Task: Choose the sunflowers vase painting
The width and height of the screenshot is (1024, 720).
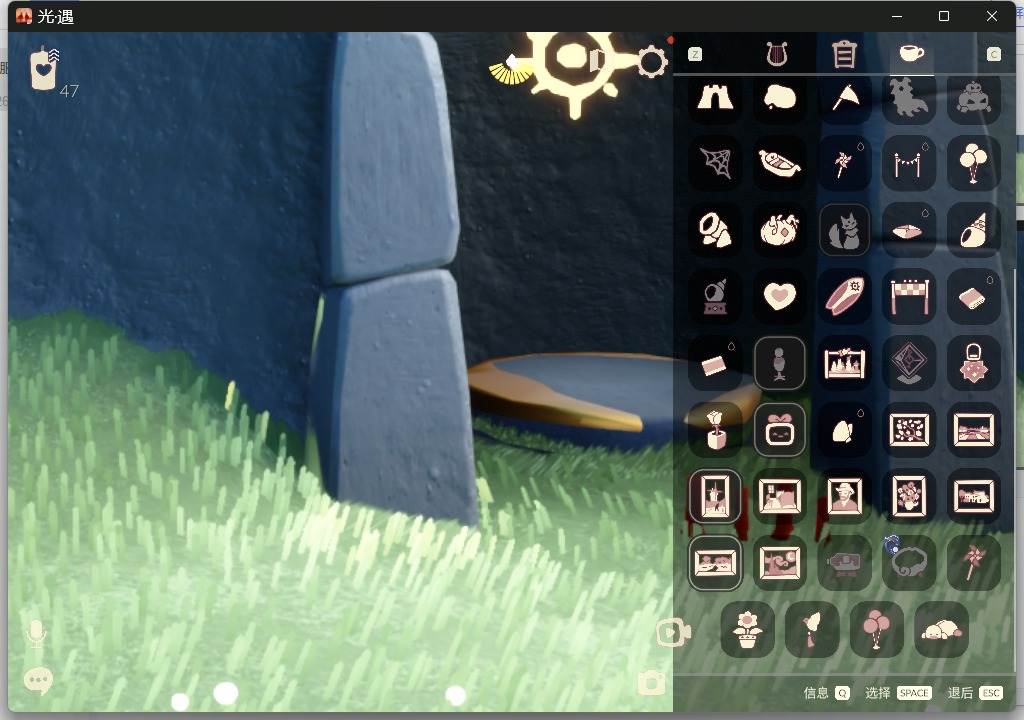Action: (x=909, y=496)
